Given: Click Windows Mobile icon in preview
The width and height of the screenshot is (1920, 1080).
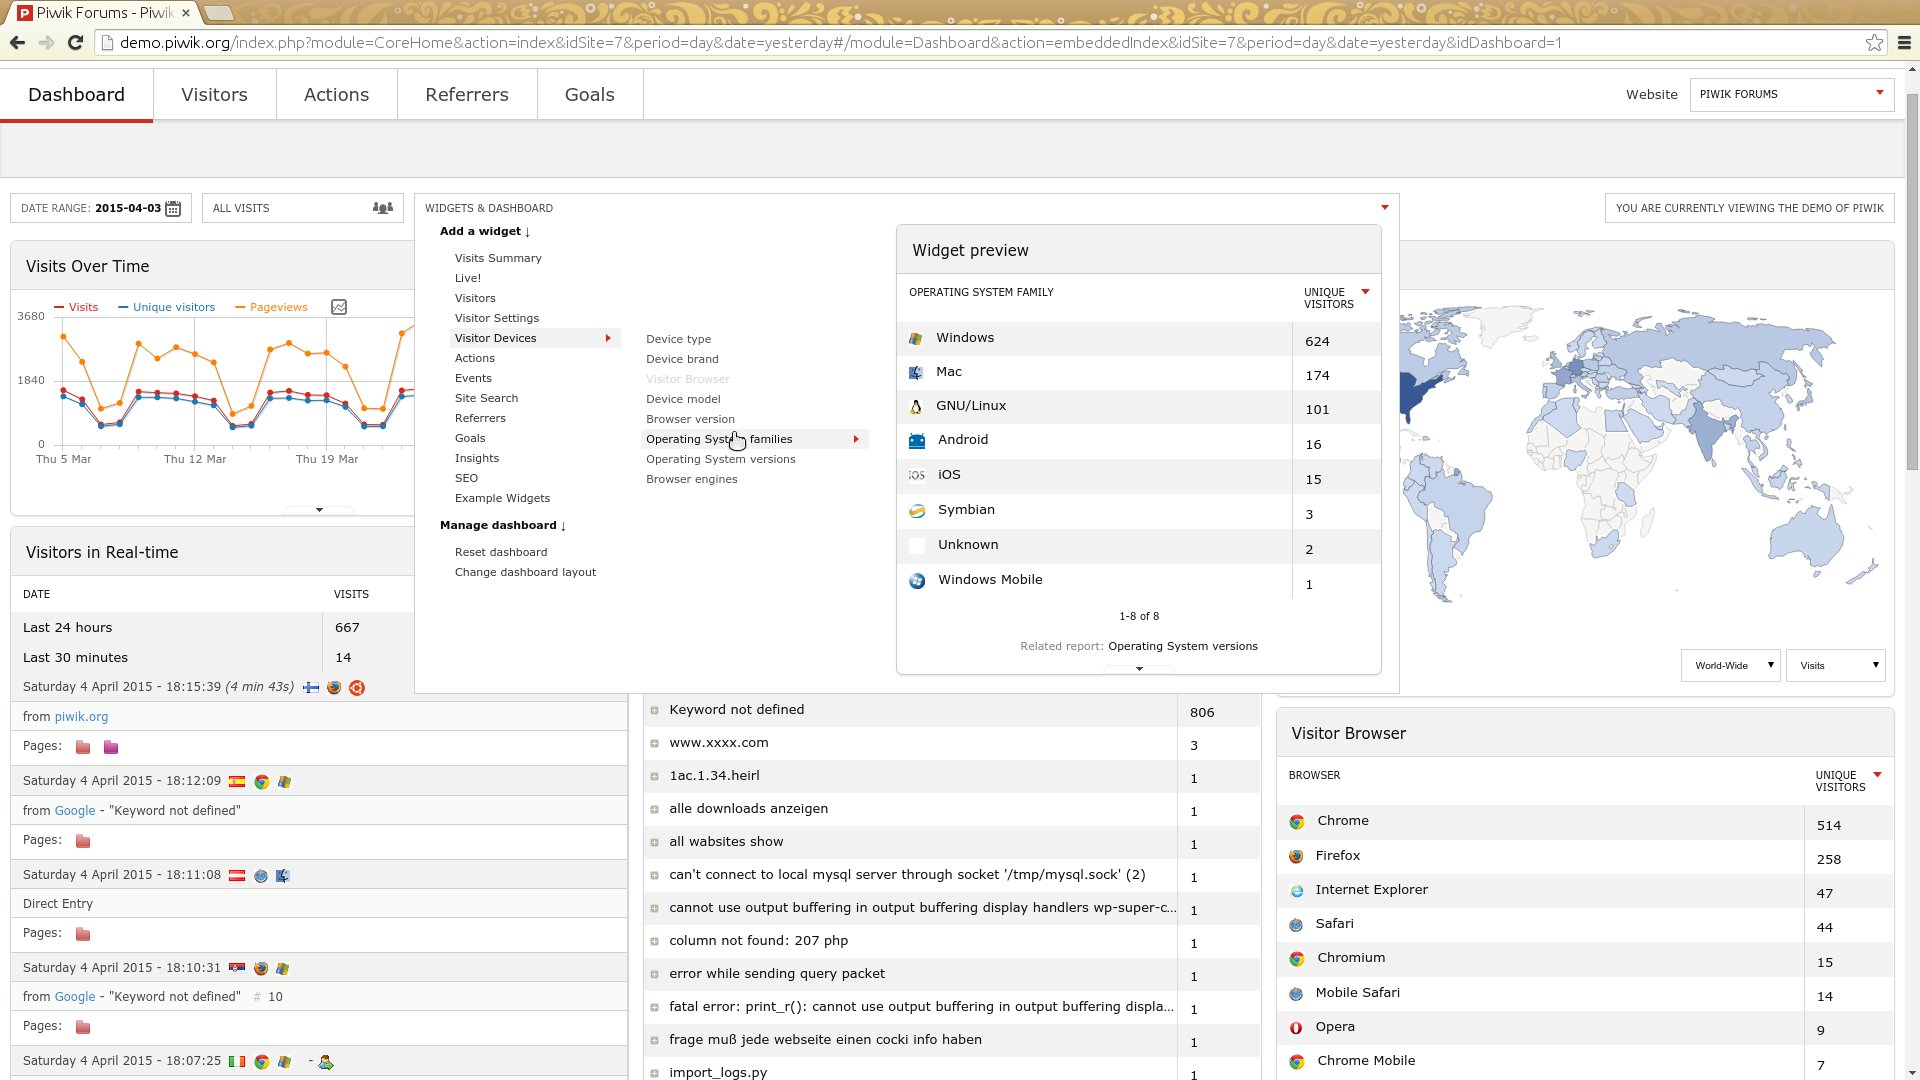Looking at the screenshot, I should click(x=917, y=581).
